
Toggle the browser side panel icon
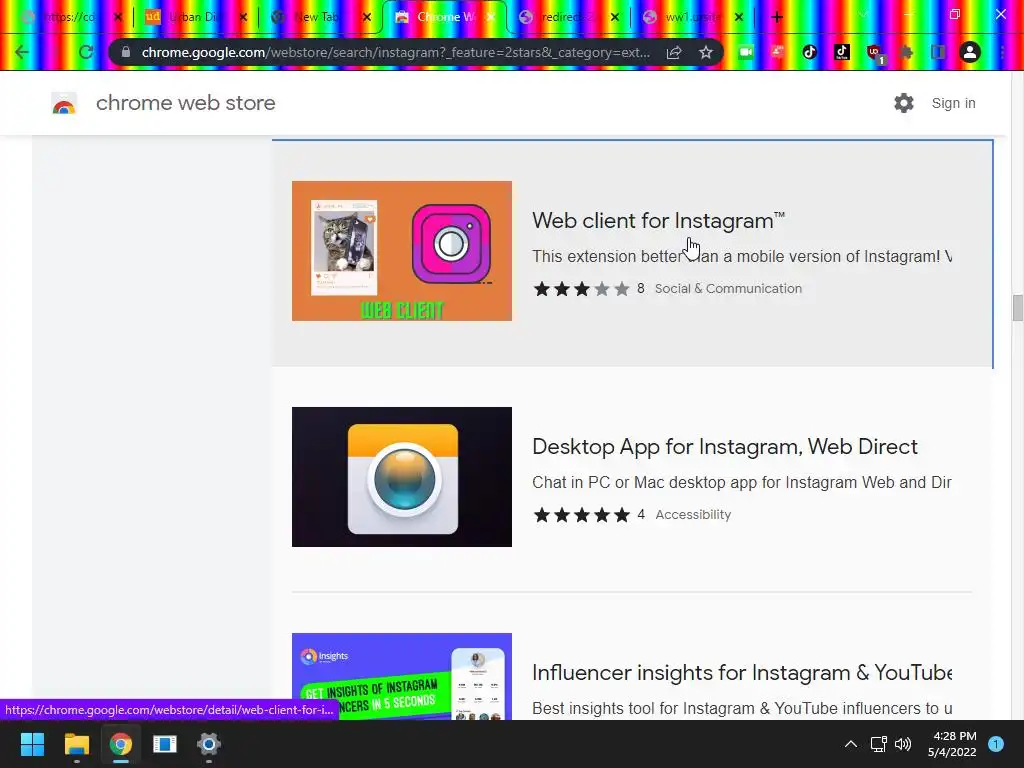[x=938, y=52]
